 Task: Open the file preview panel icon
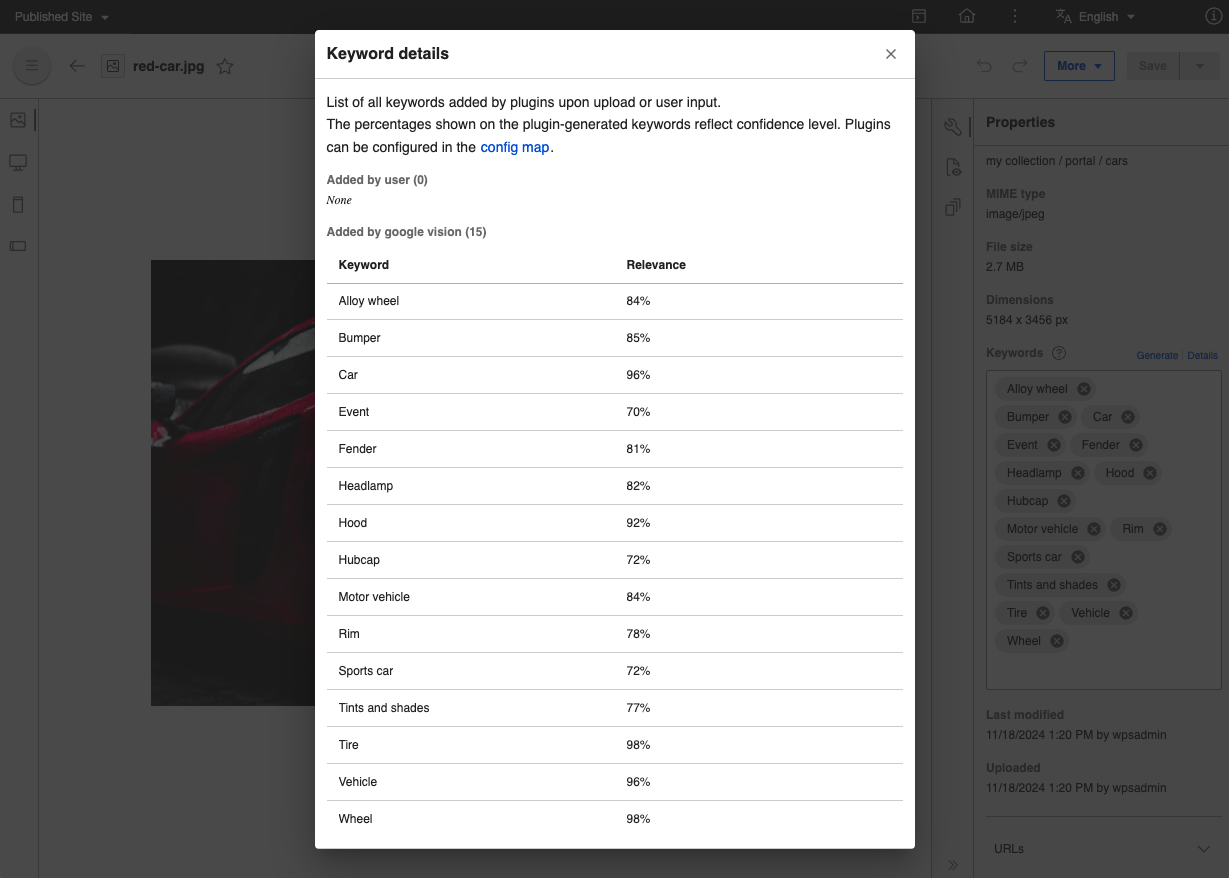pyautogui.click(x=953, y=167)
